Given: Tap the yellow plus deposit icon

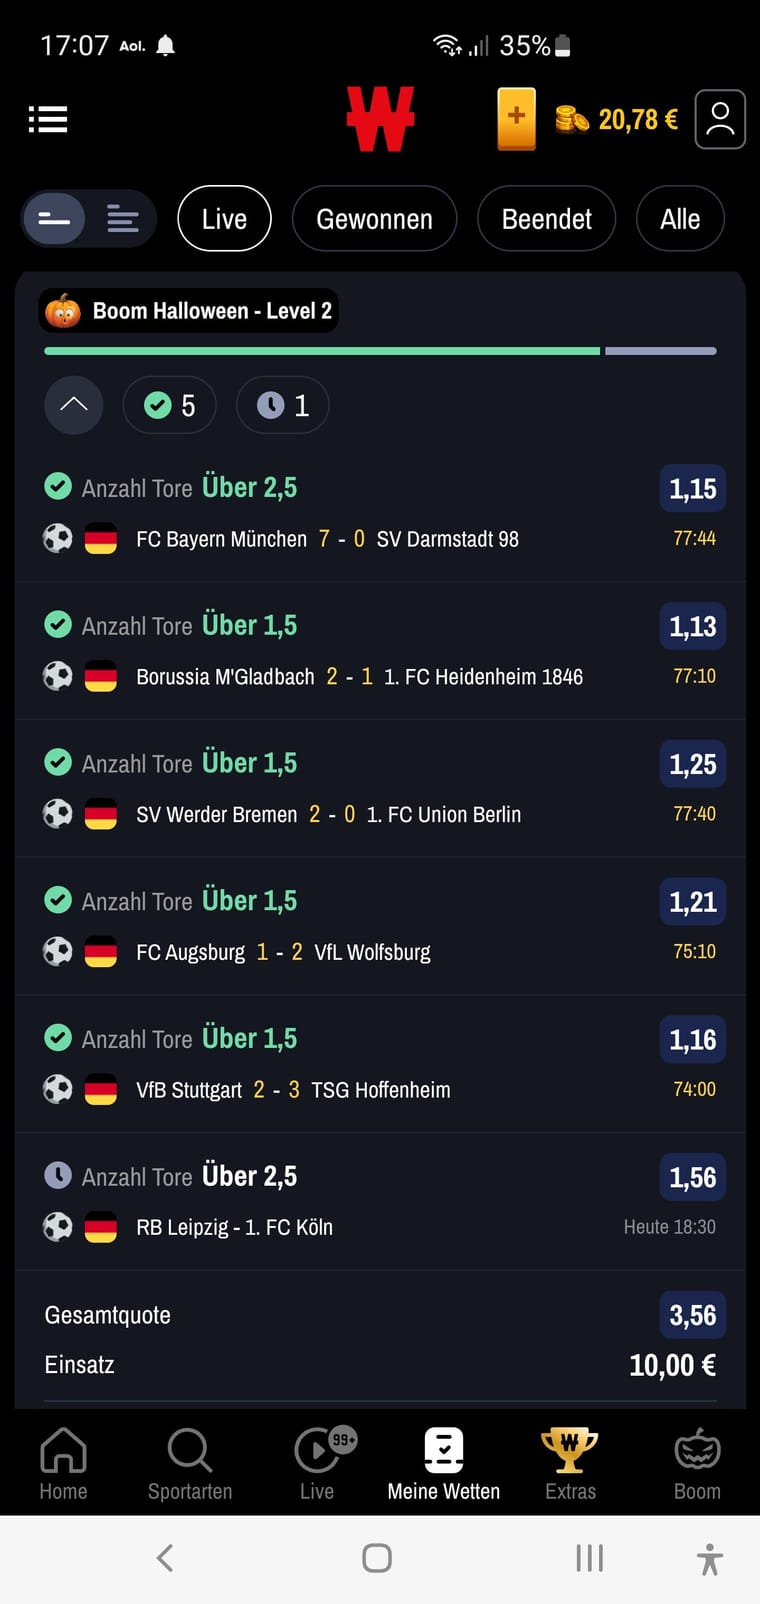Looking at the screenshot, I should coord(516,119).
